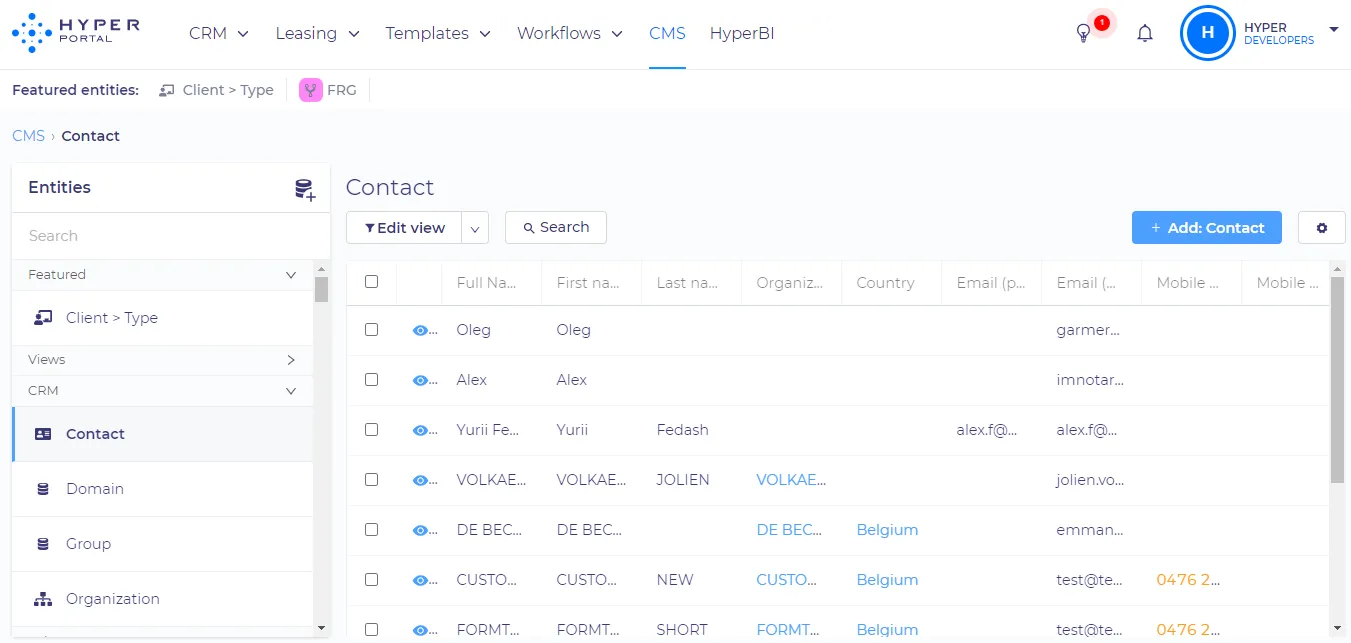Click the Hyper Portal logo
1351x643 pixels.
[75, 33]
